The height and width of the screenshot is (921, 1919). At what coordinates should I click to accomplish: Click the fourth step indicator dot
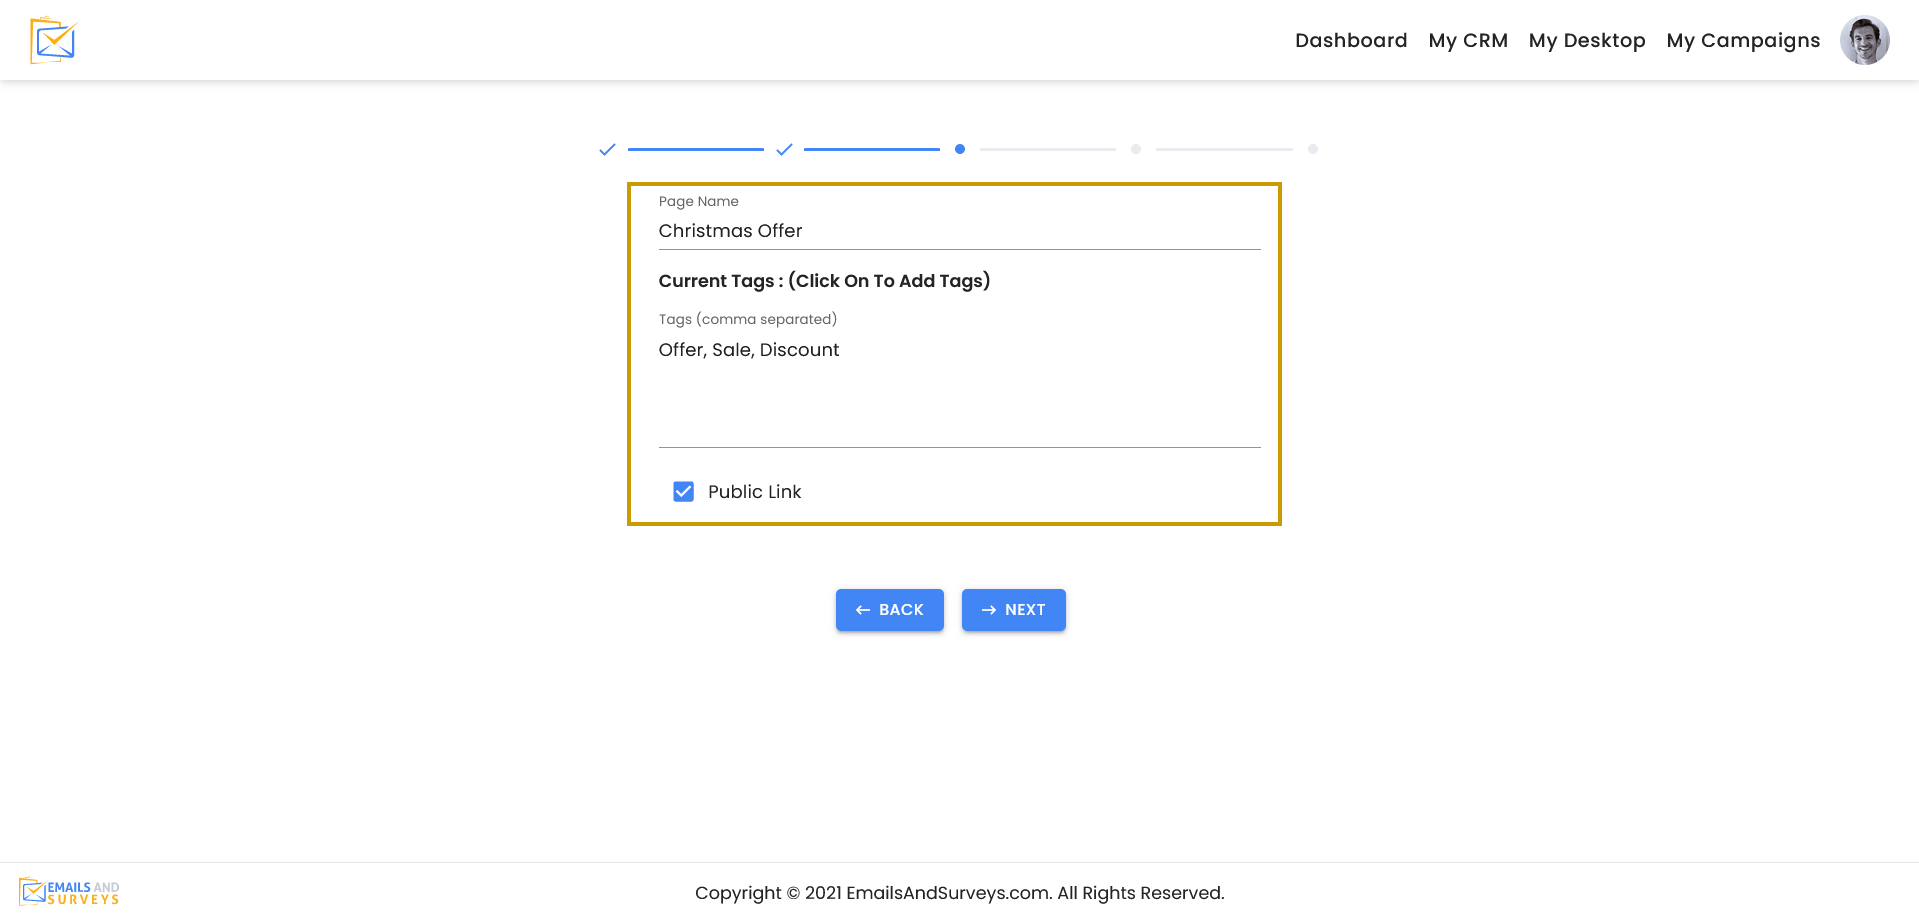point(1136,149)
